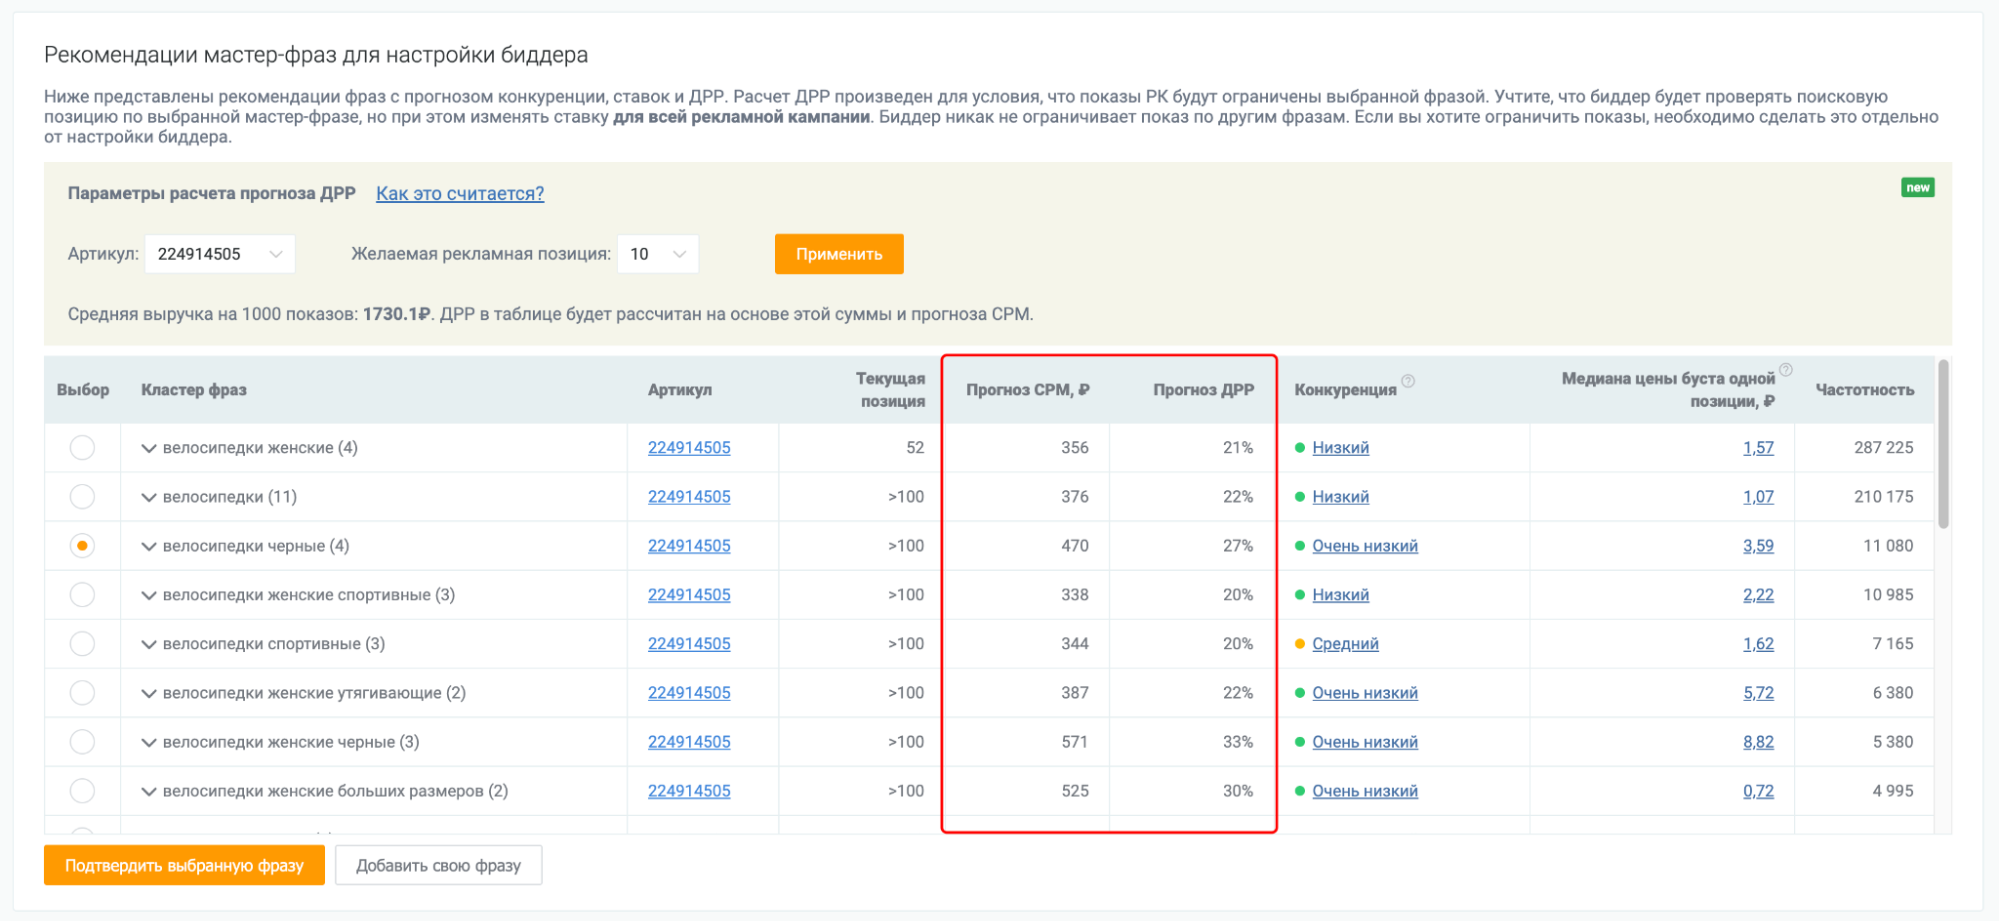The image size is (1999, 922).
Task: Click ДРР forecast value 33%
Action: coord(1238,742)
